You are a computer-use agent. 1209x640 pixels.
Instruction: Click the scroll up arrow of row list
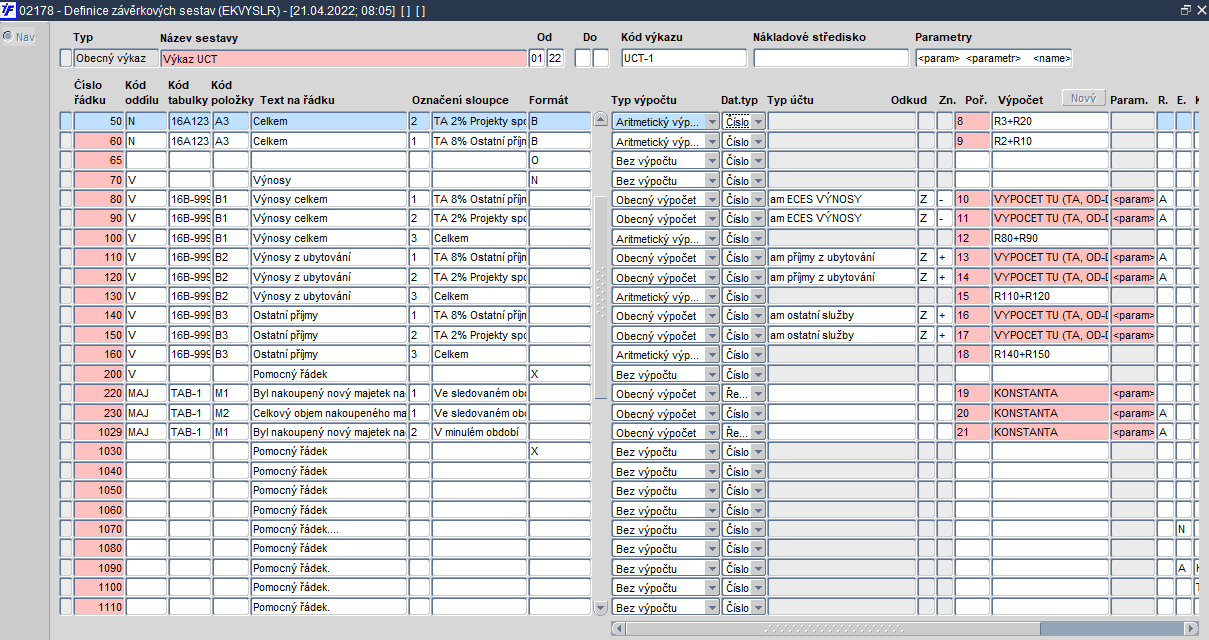pos(600,120)
